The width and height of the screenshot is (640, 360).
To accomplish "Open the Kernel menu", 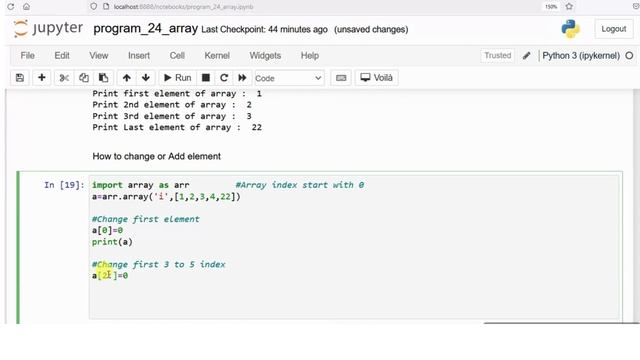I will tap(217, 56).
